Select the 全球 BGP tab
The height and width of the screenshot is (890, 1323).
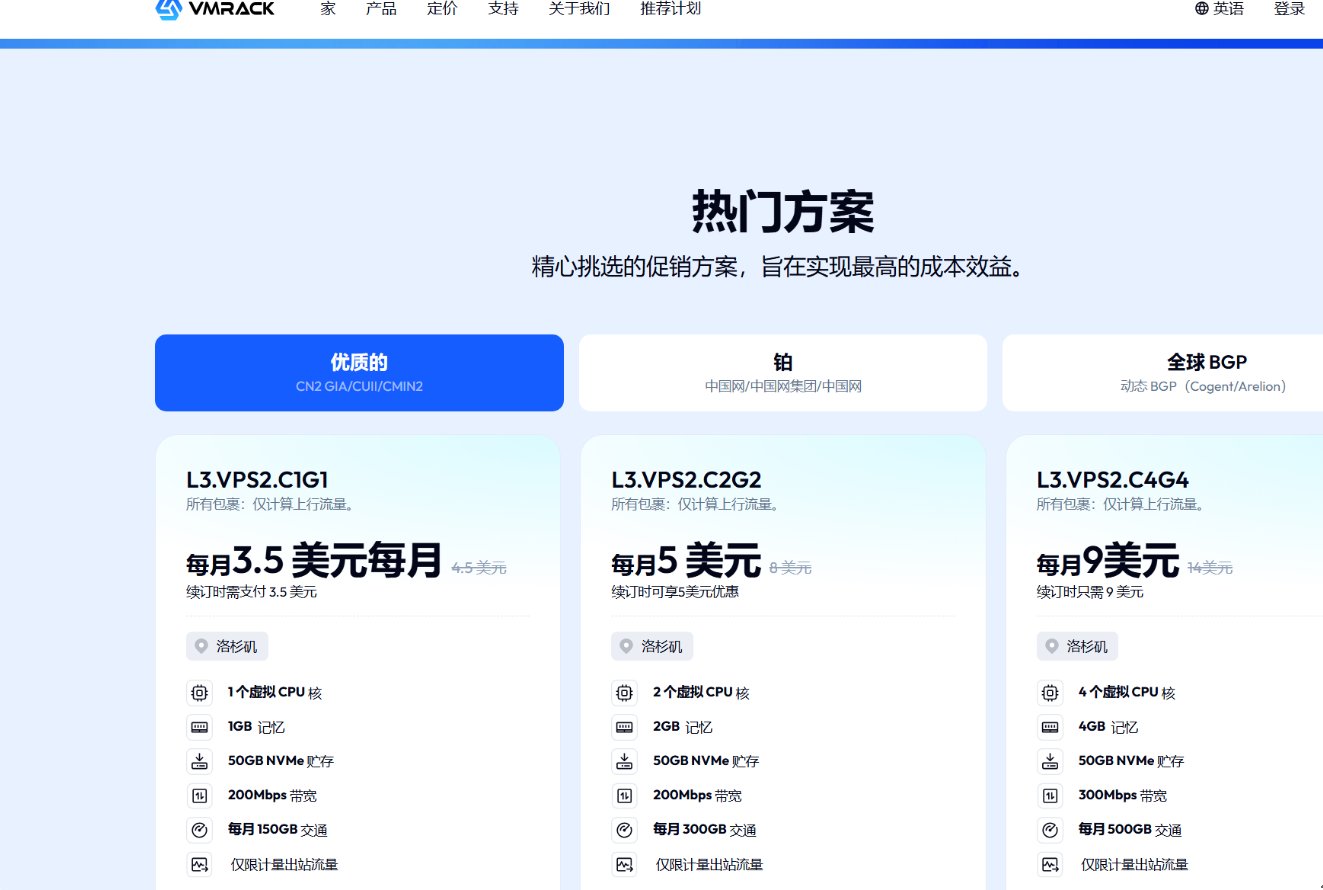[x=1206, y=372]
